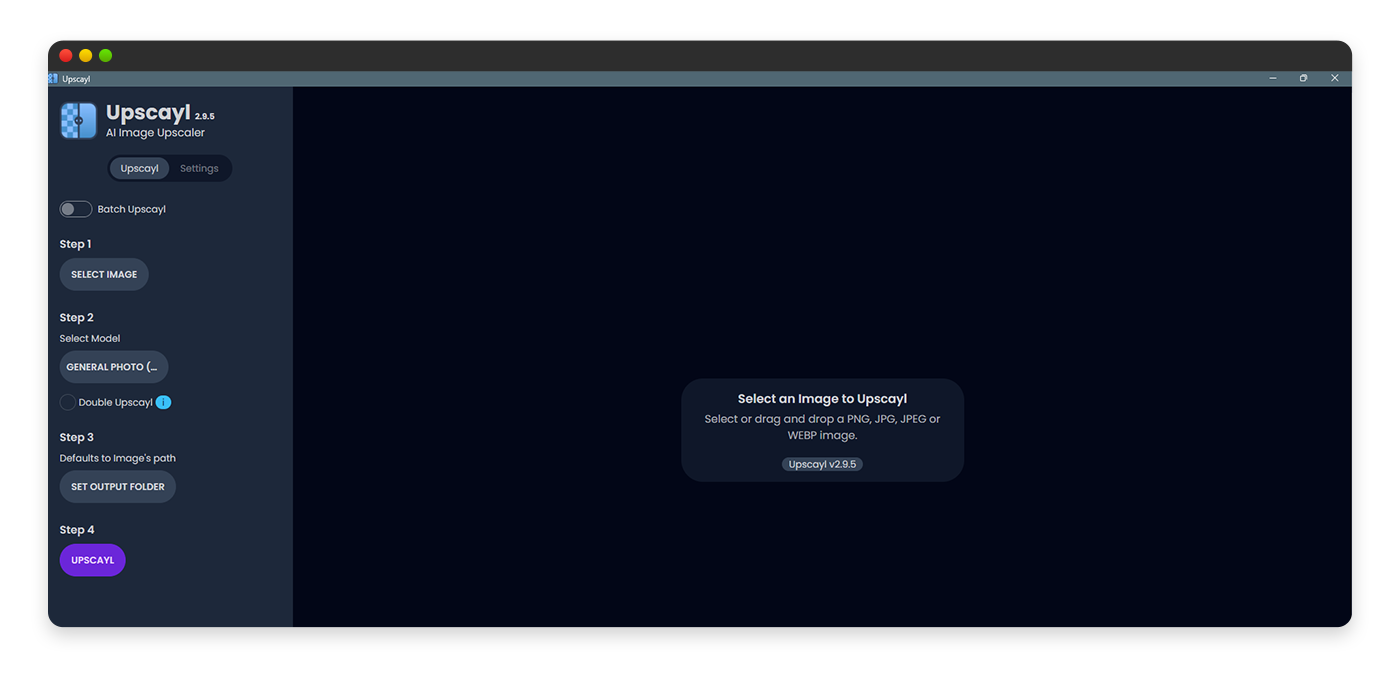1400x700 pixels.
Task: Click the yellow macOS minimize dot
Action: tap(86, 56)
